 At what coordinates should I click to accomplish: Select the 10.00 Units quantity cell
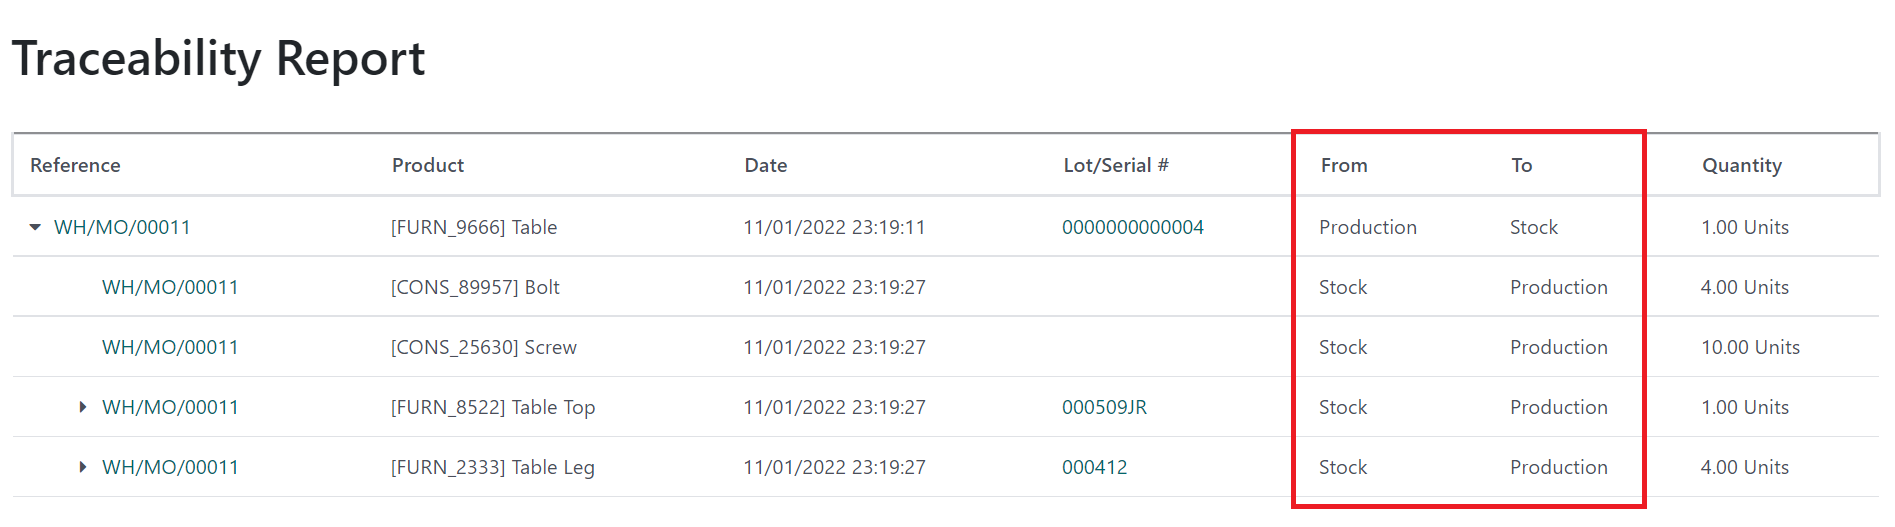[x=1750, y=347]
